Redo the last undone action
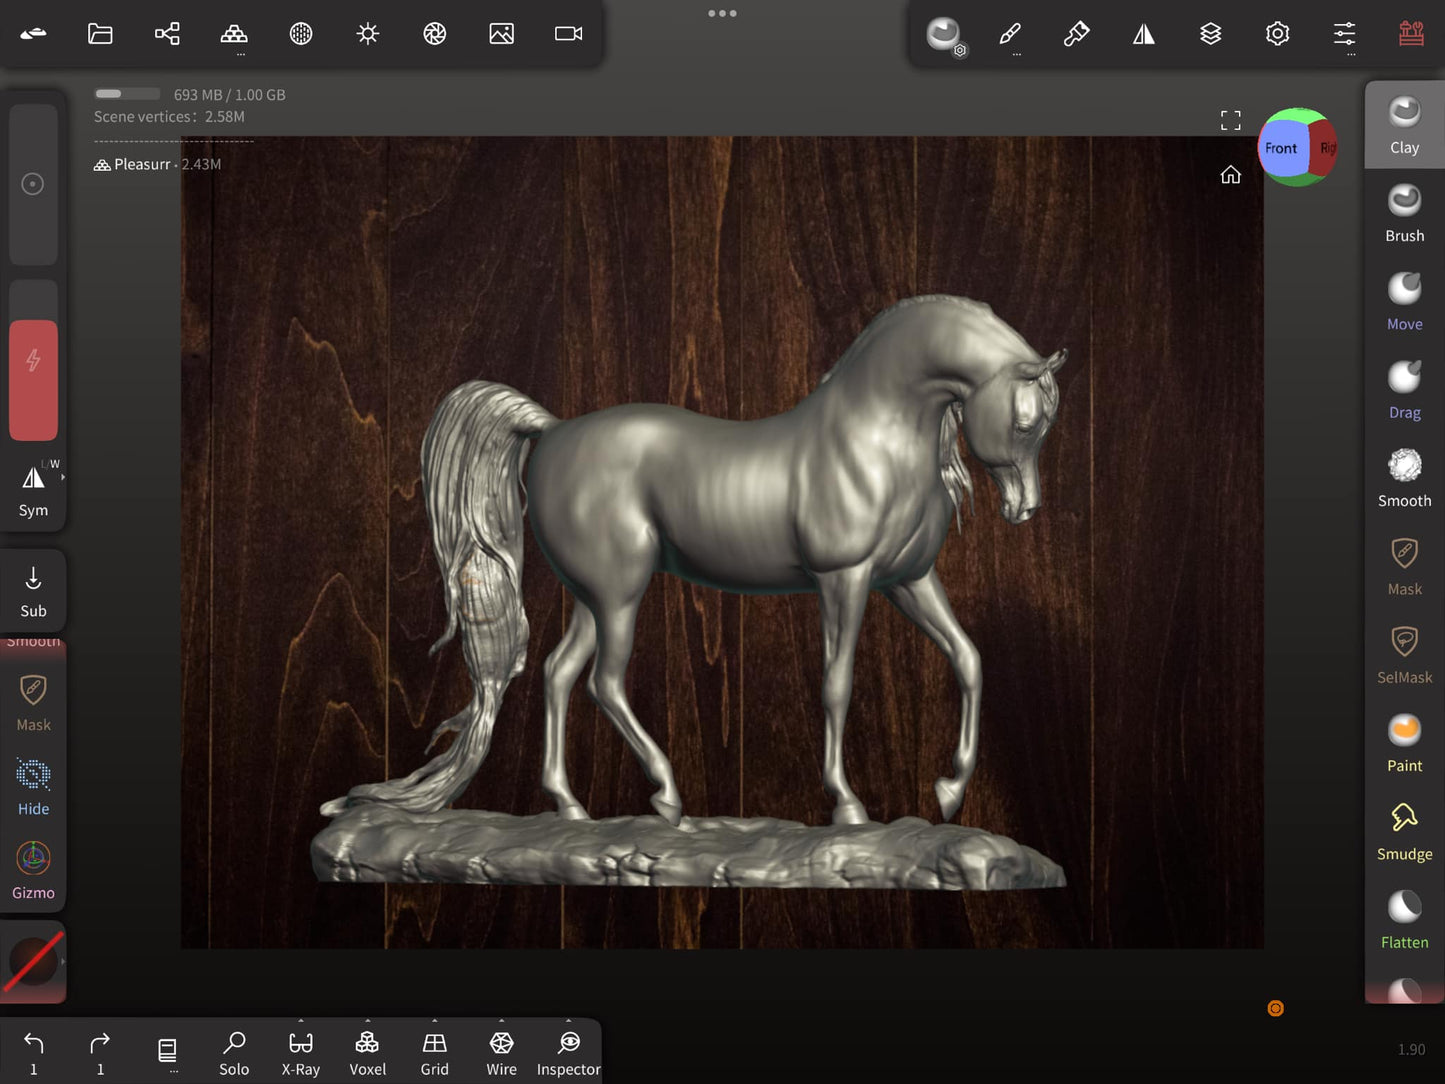The height and width of the screenshot is (1084, 1445). tap(100, 1053)
